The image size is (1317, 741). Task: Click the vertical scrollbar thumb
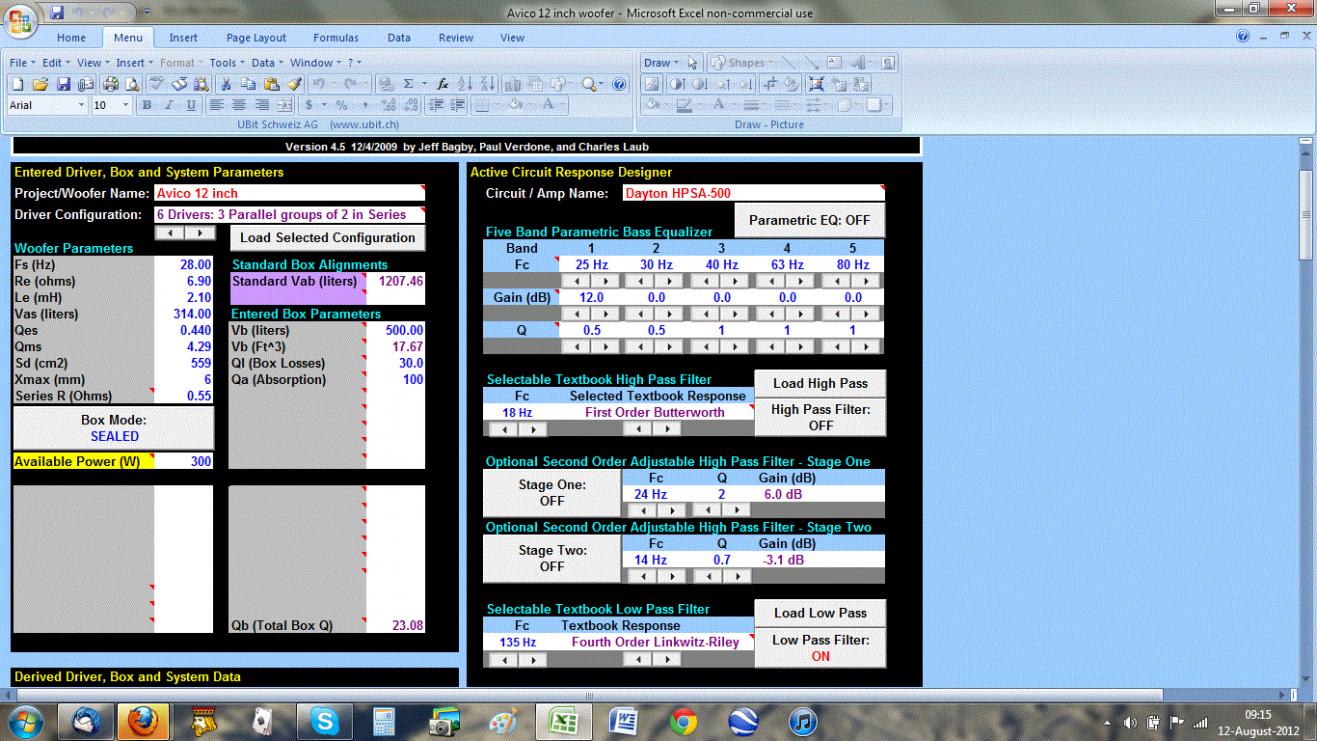coord(1306,215)
